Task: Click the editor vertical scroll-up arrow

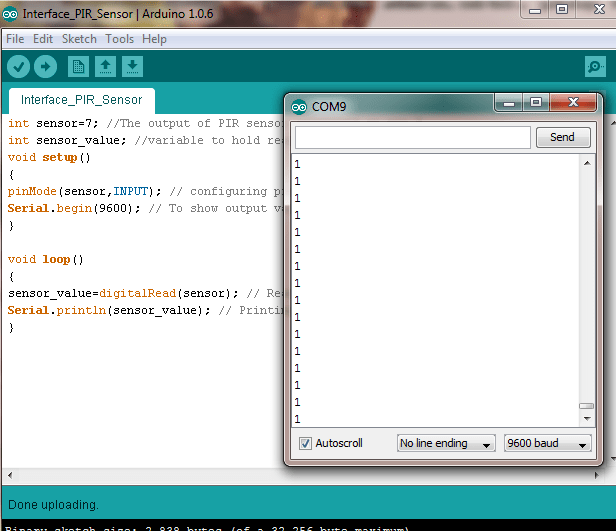Action: (x=613, y=123)
